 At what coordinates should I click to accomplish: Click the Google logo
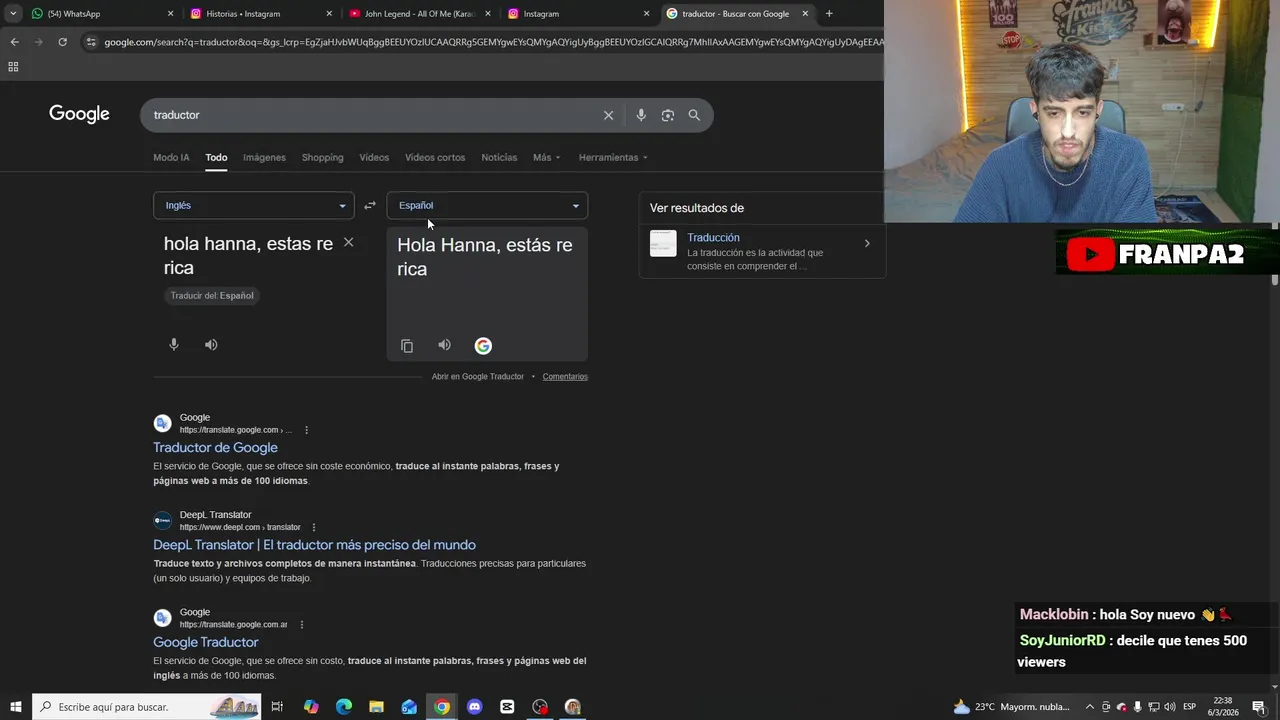pos(79,114)
